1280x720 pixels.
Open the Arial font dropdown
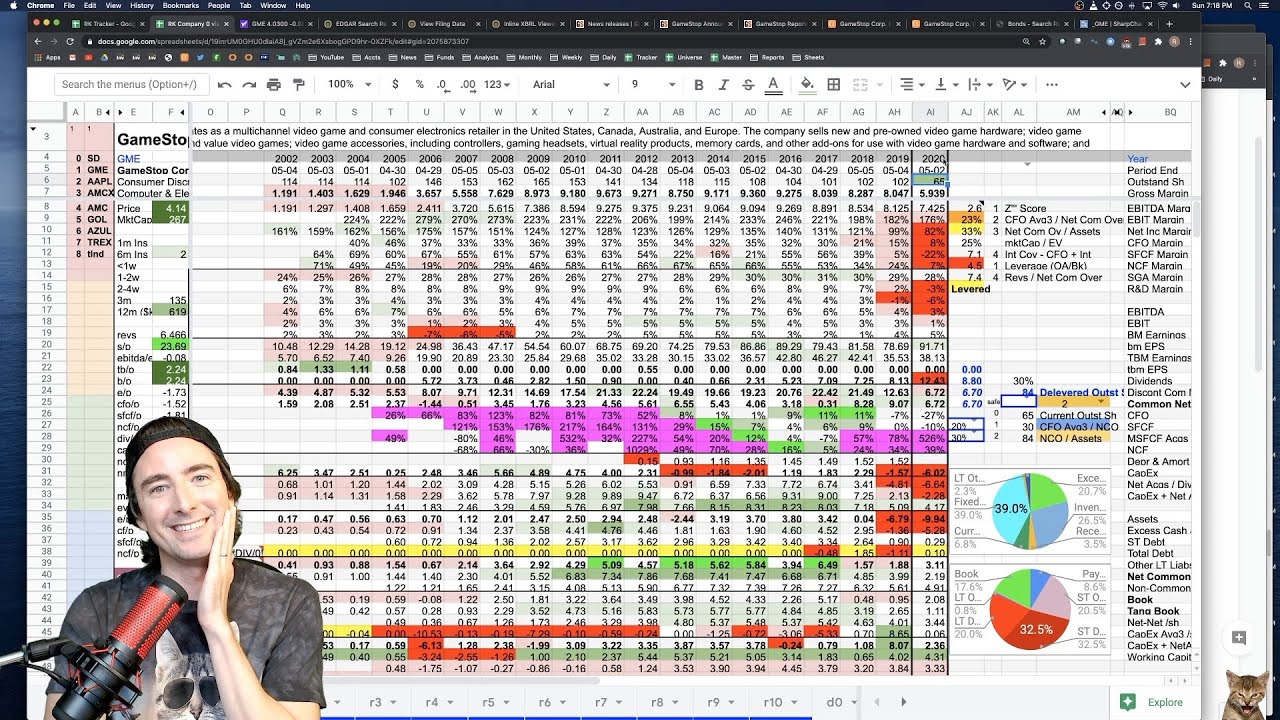click(571, 85)
